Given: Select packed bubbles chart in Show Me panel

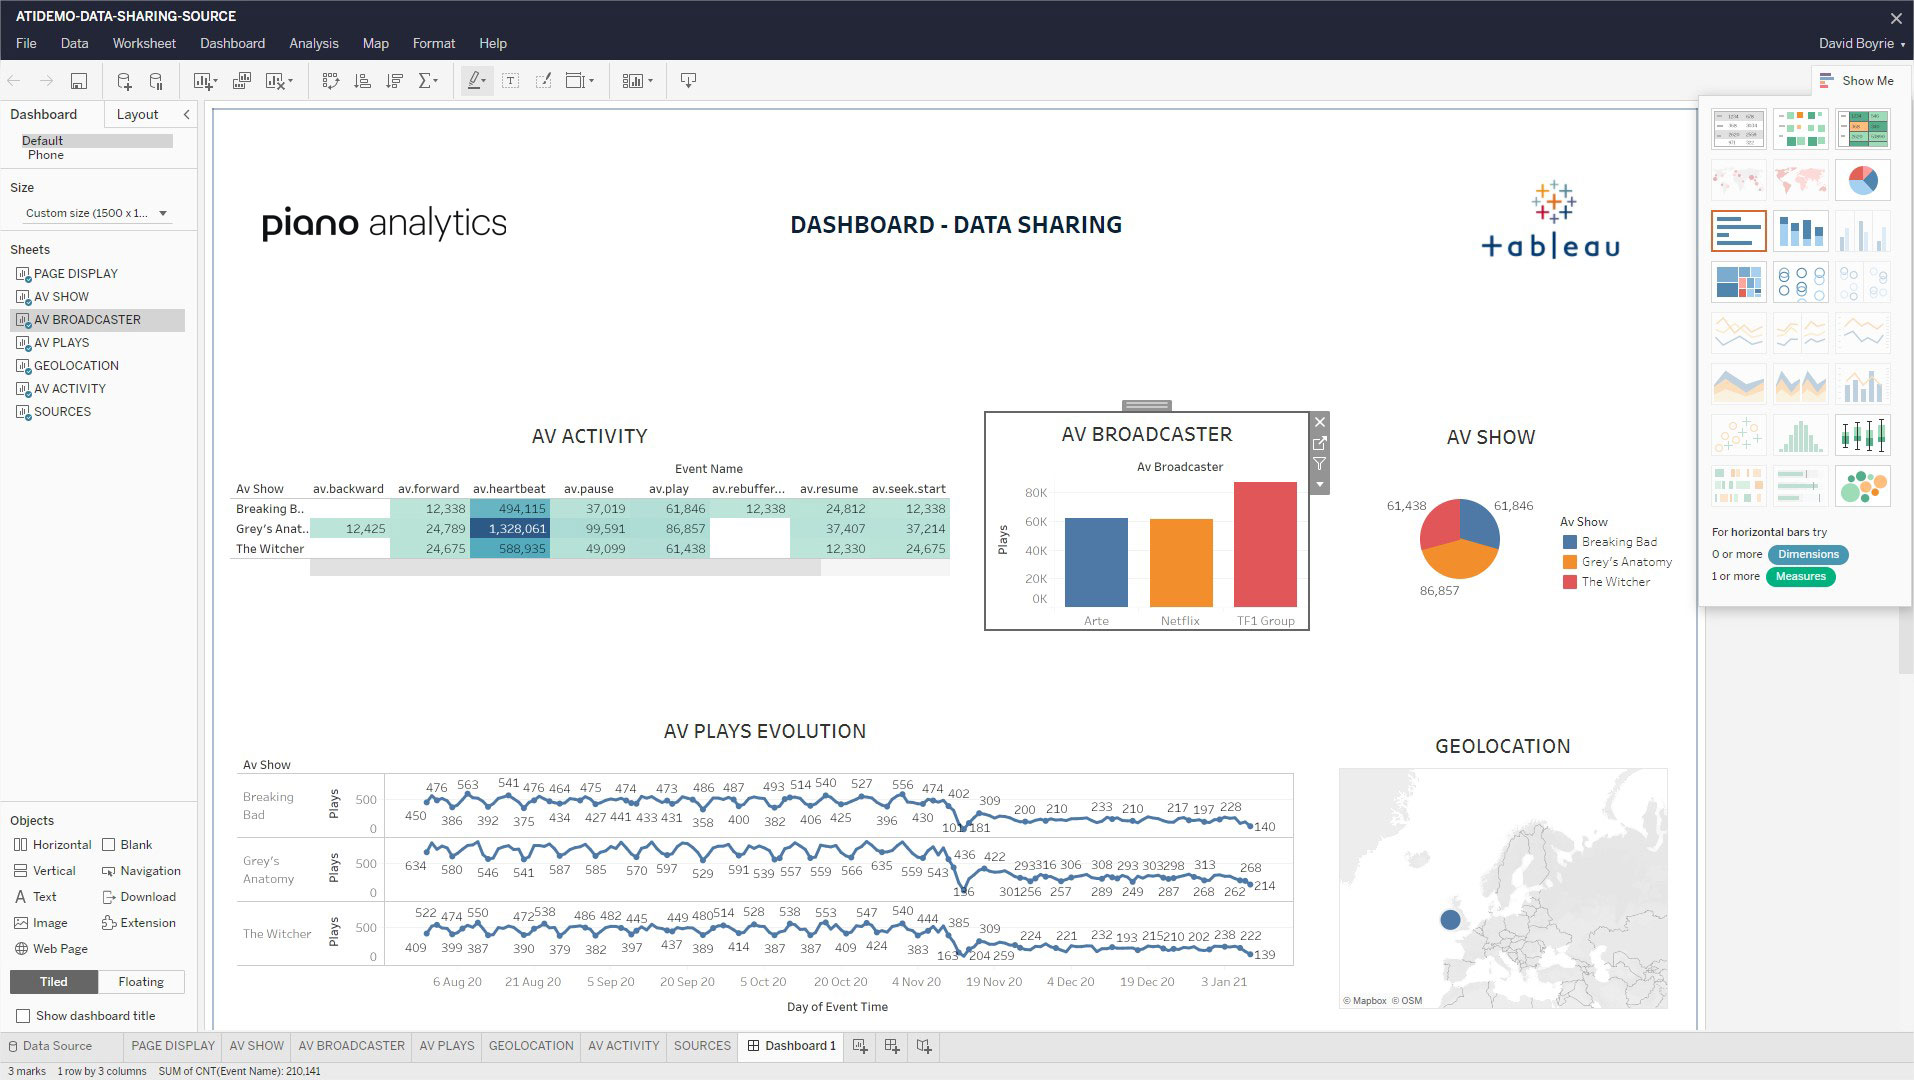Looking at the screenshot, I should [x=1862, y=487].
